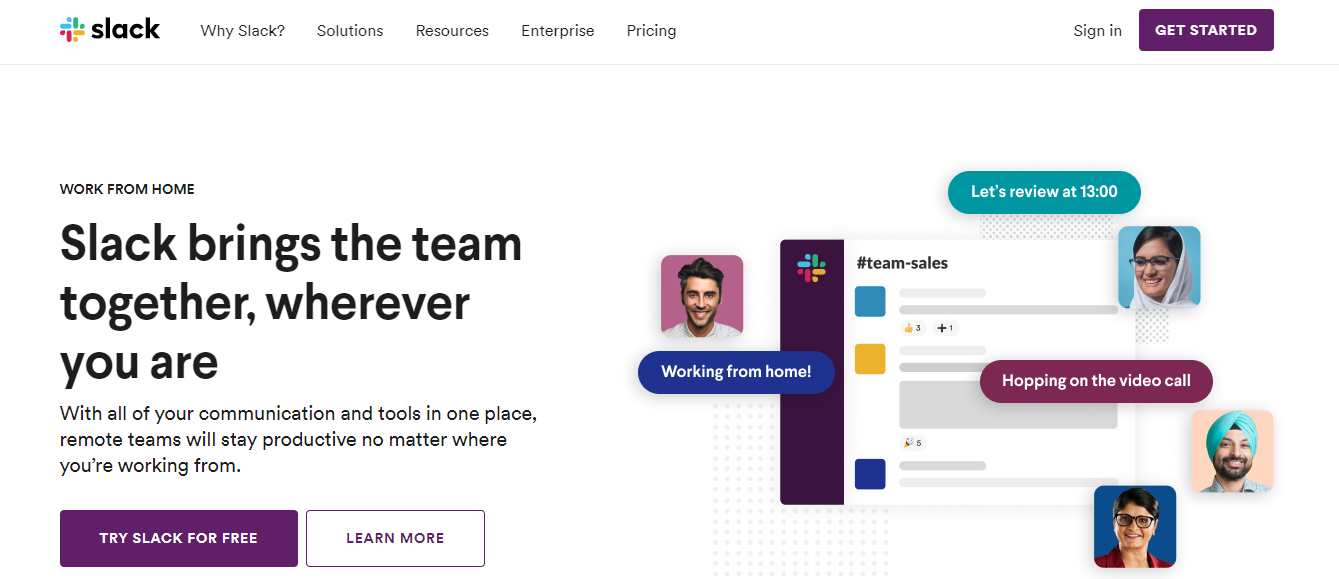Click paragraph starting "With all of your communication"

[x=298, y=439]
